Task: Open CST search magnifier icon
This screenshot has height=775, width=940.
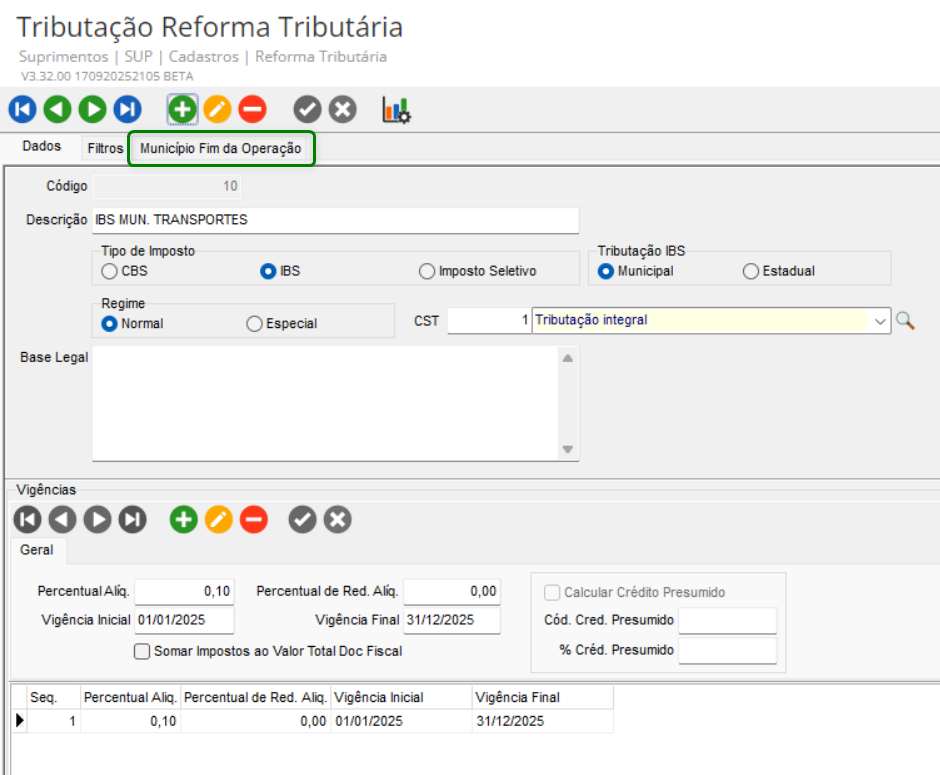Action: tap(905, 321)
